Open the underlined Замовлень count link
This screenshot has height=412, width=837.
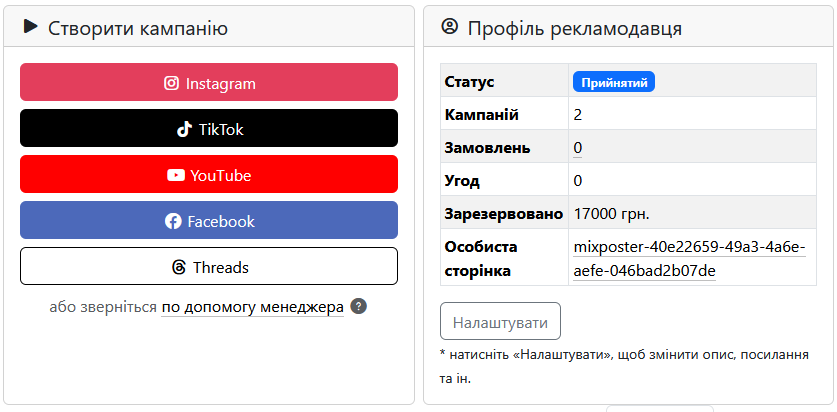(x=578, y=148)
